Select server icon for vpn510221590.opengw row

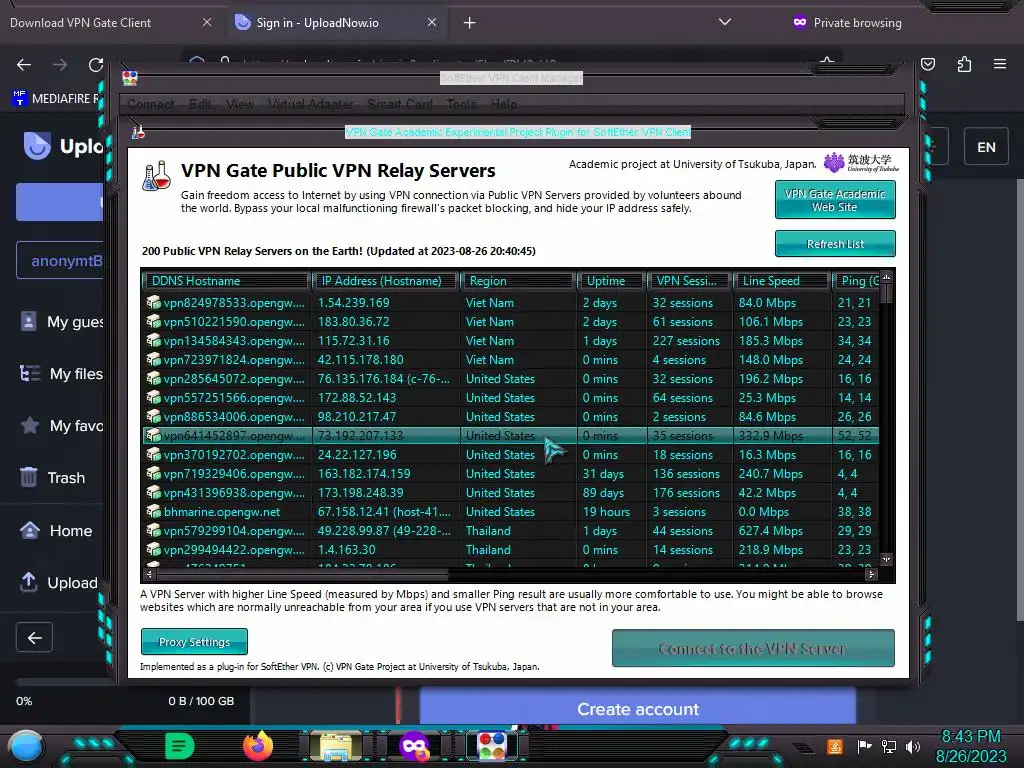pyautogui.click(x=153, y=321)
